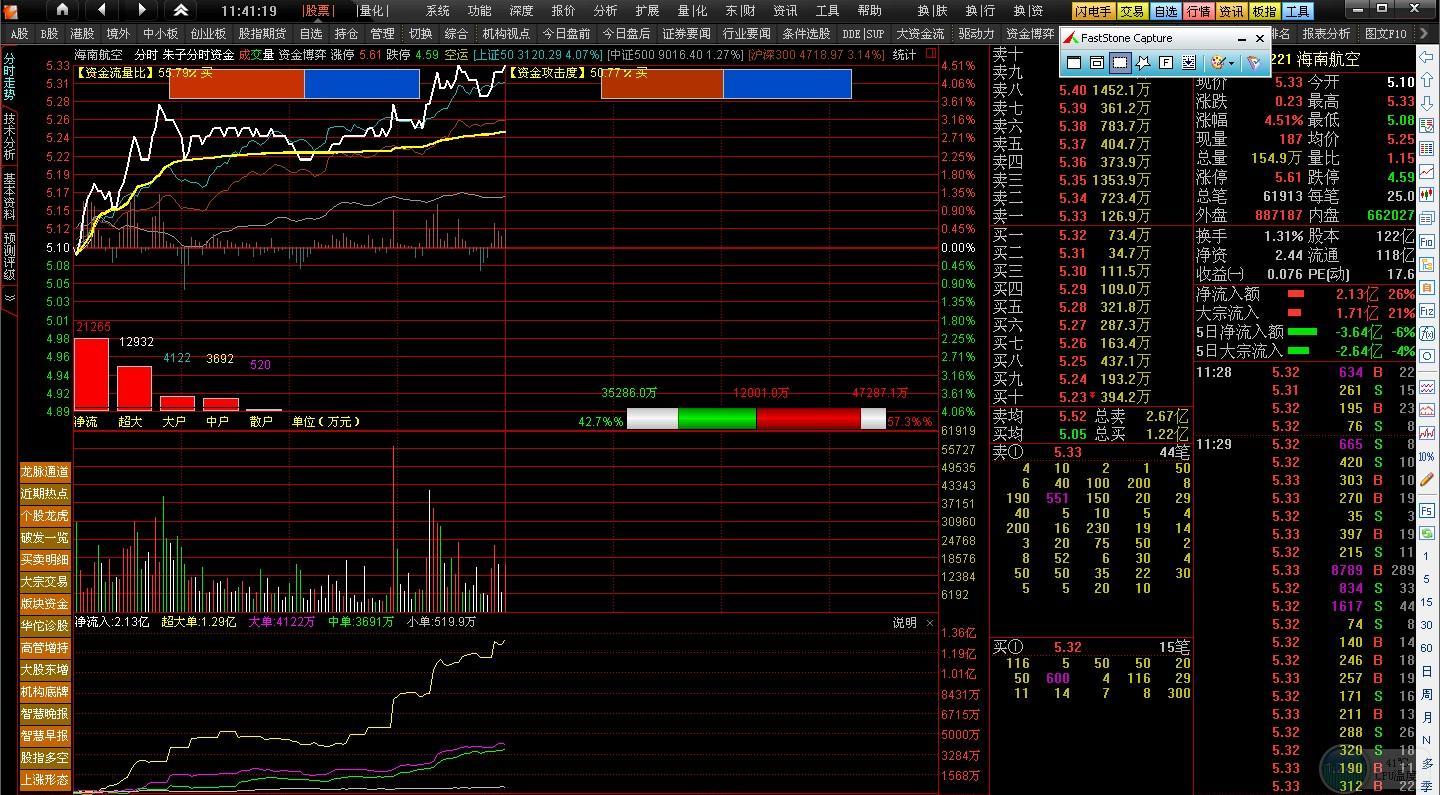Select the 技术分析 left vertical tab
This screenshot has width=1440, height=795.
point(9,136)
